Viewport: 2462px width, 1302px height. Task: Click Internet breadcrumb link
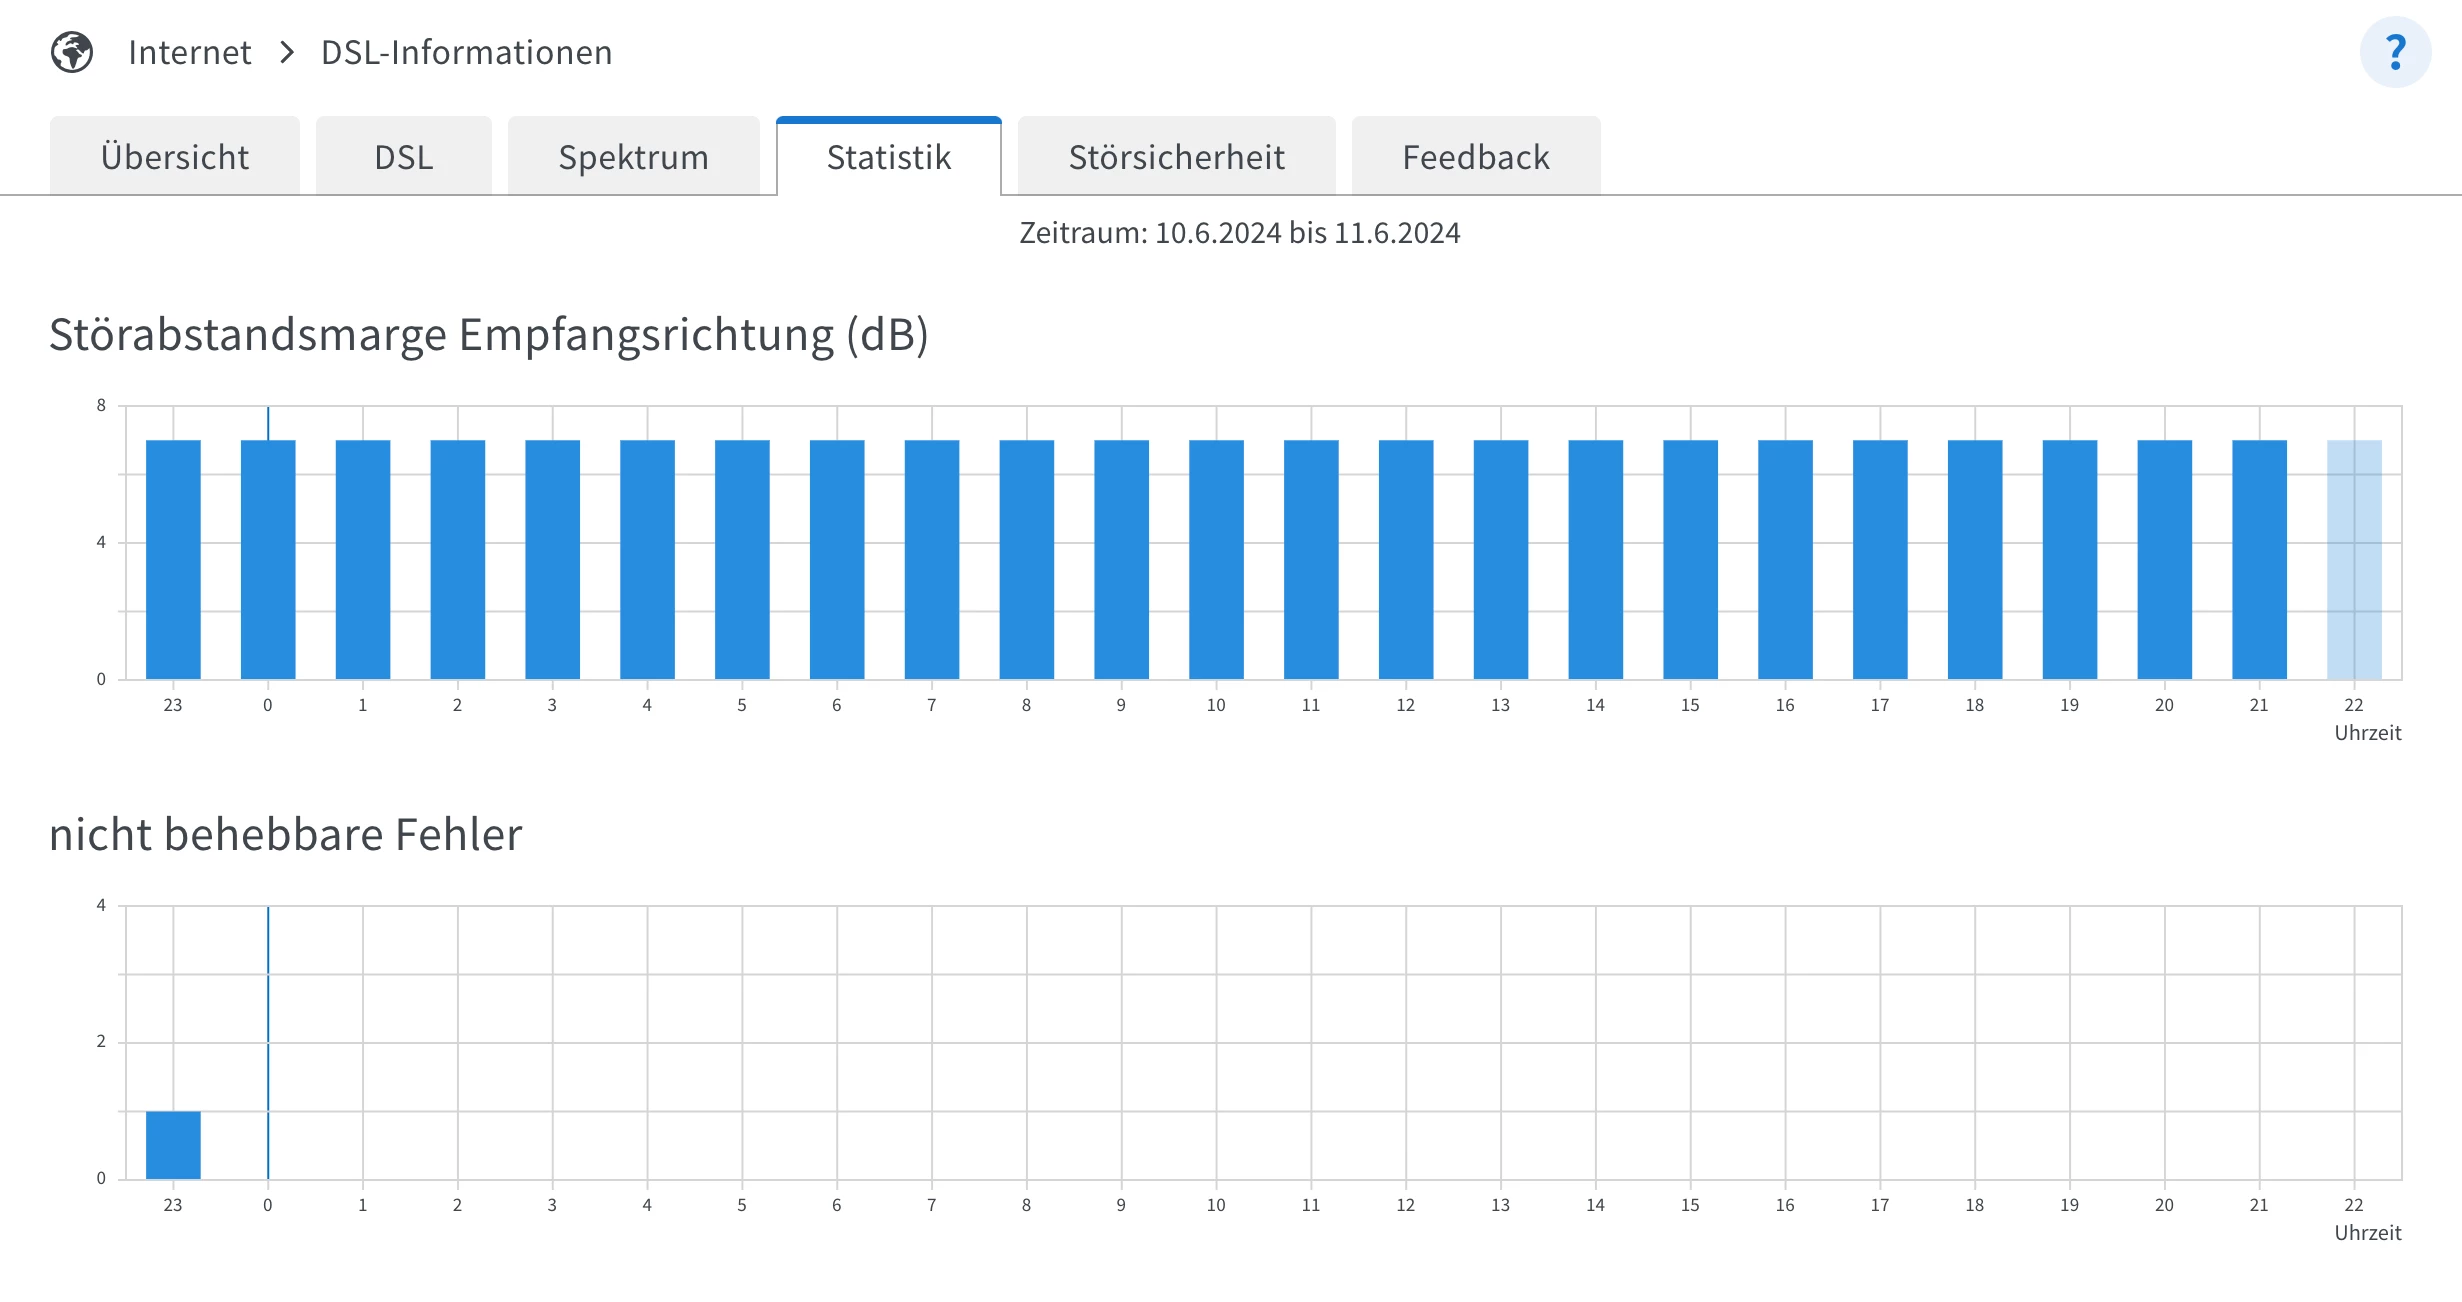(190, 52)
